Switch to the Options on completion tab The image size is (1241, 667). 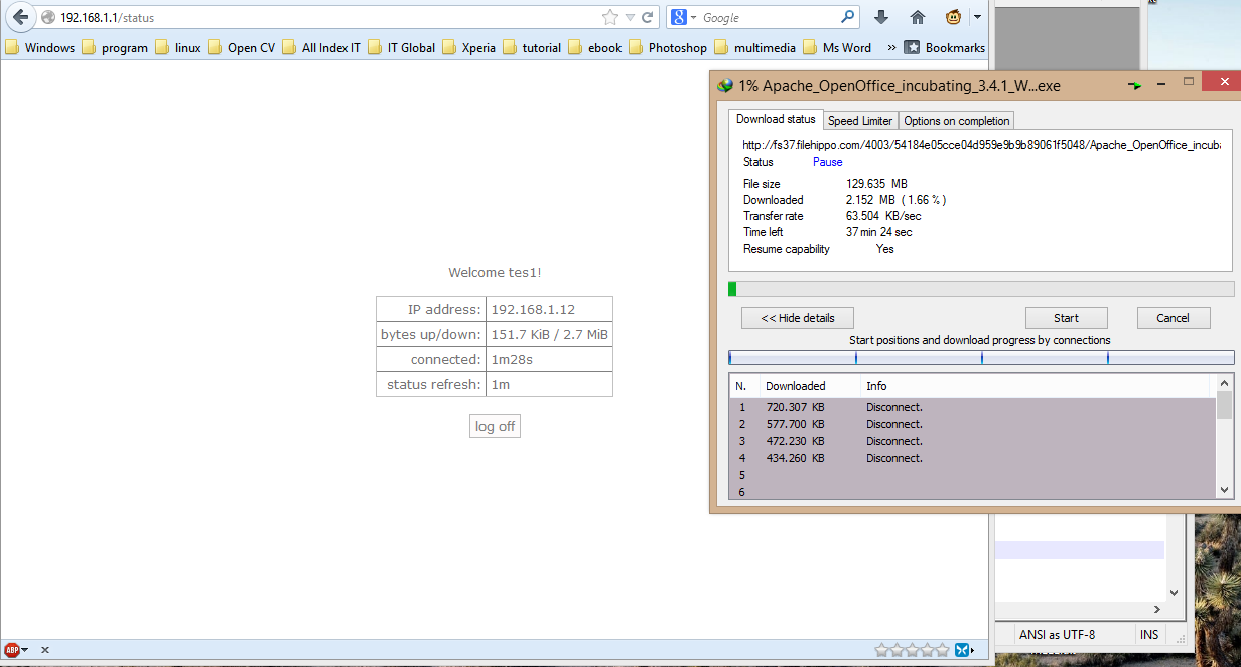click(957, 120)
